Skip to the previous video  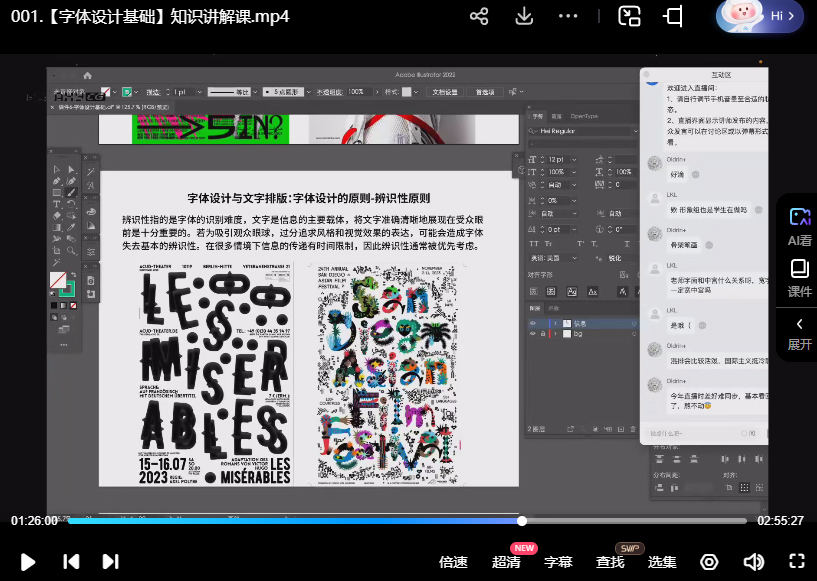[x=71, y=562]
